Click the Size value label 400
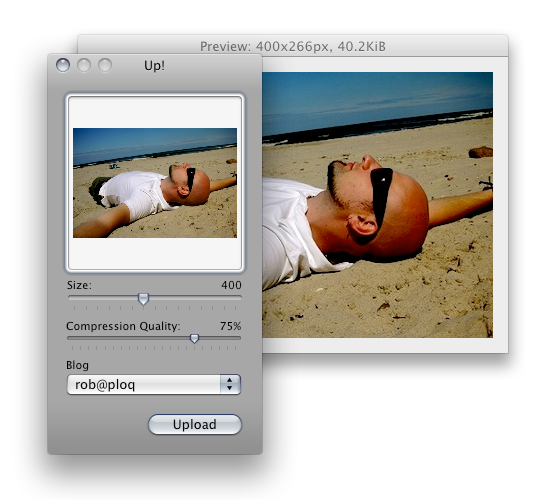This screenshot has height=500, width=550. [231, 285]
